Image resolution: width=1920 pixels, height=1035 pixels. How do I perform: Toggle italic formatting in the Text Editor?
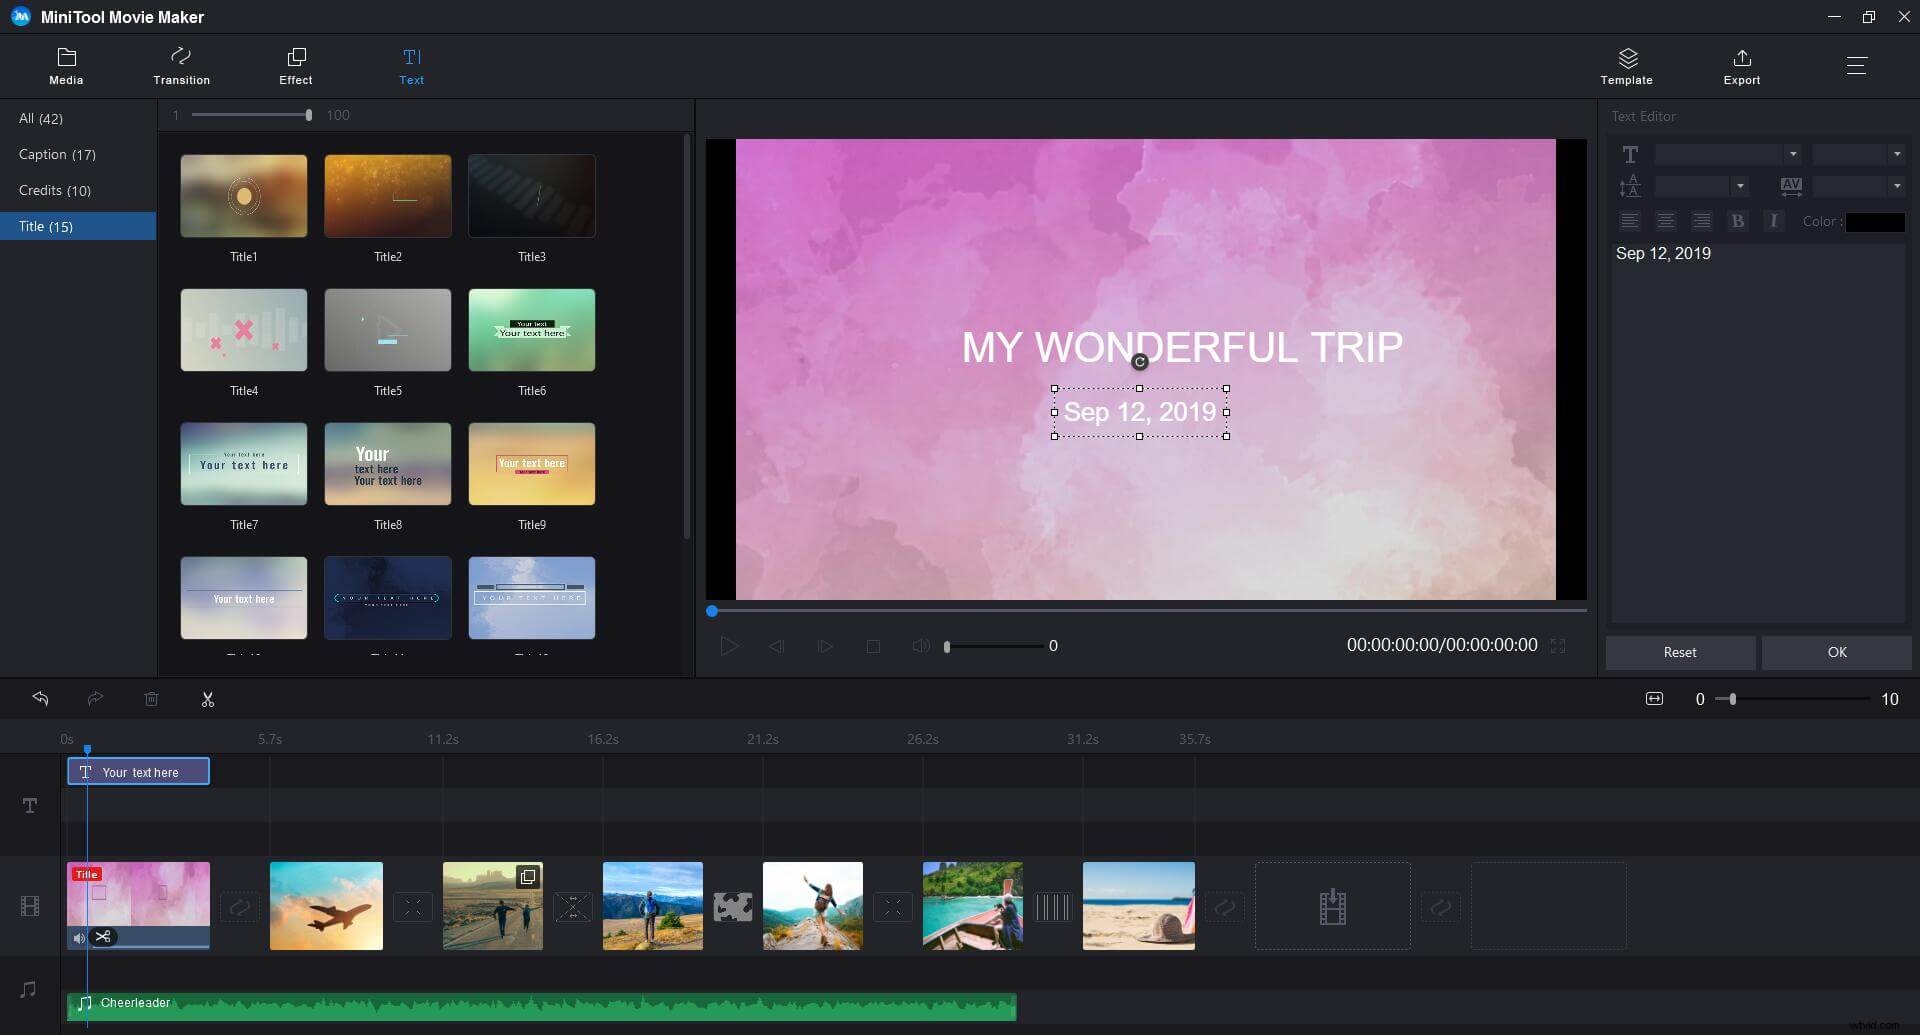tap(1773, 221)
